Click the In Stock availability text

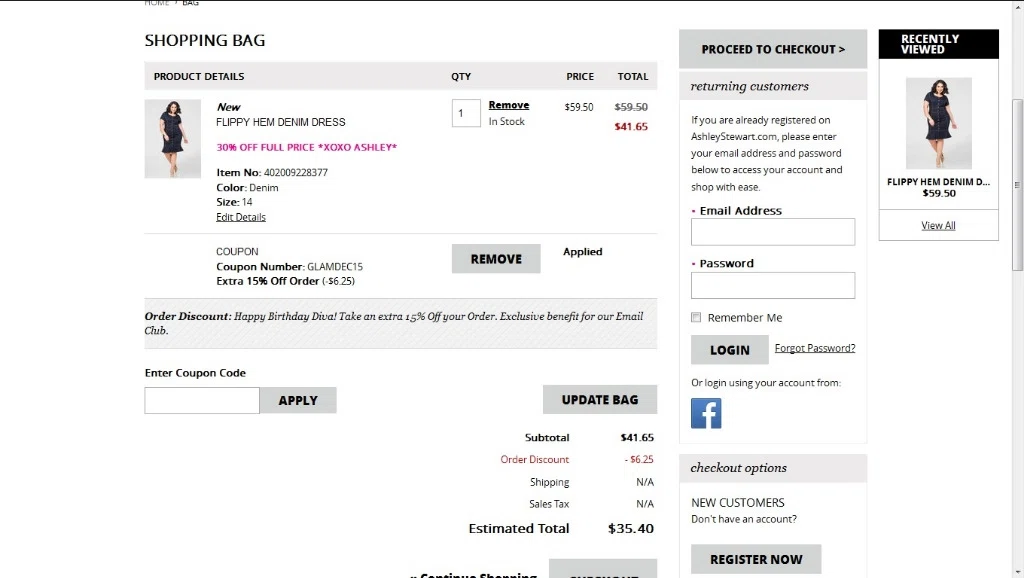[x=507, y=121]
